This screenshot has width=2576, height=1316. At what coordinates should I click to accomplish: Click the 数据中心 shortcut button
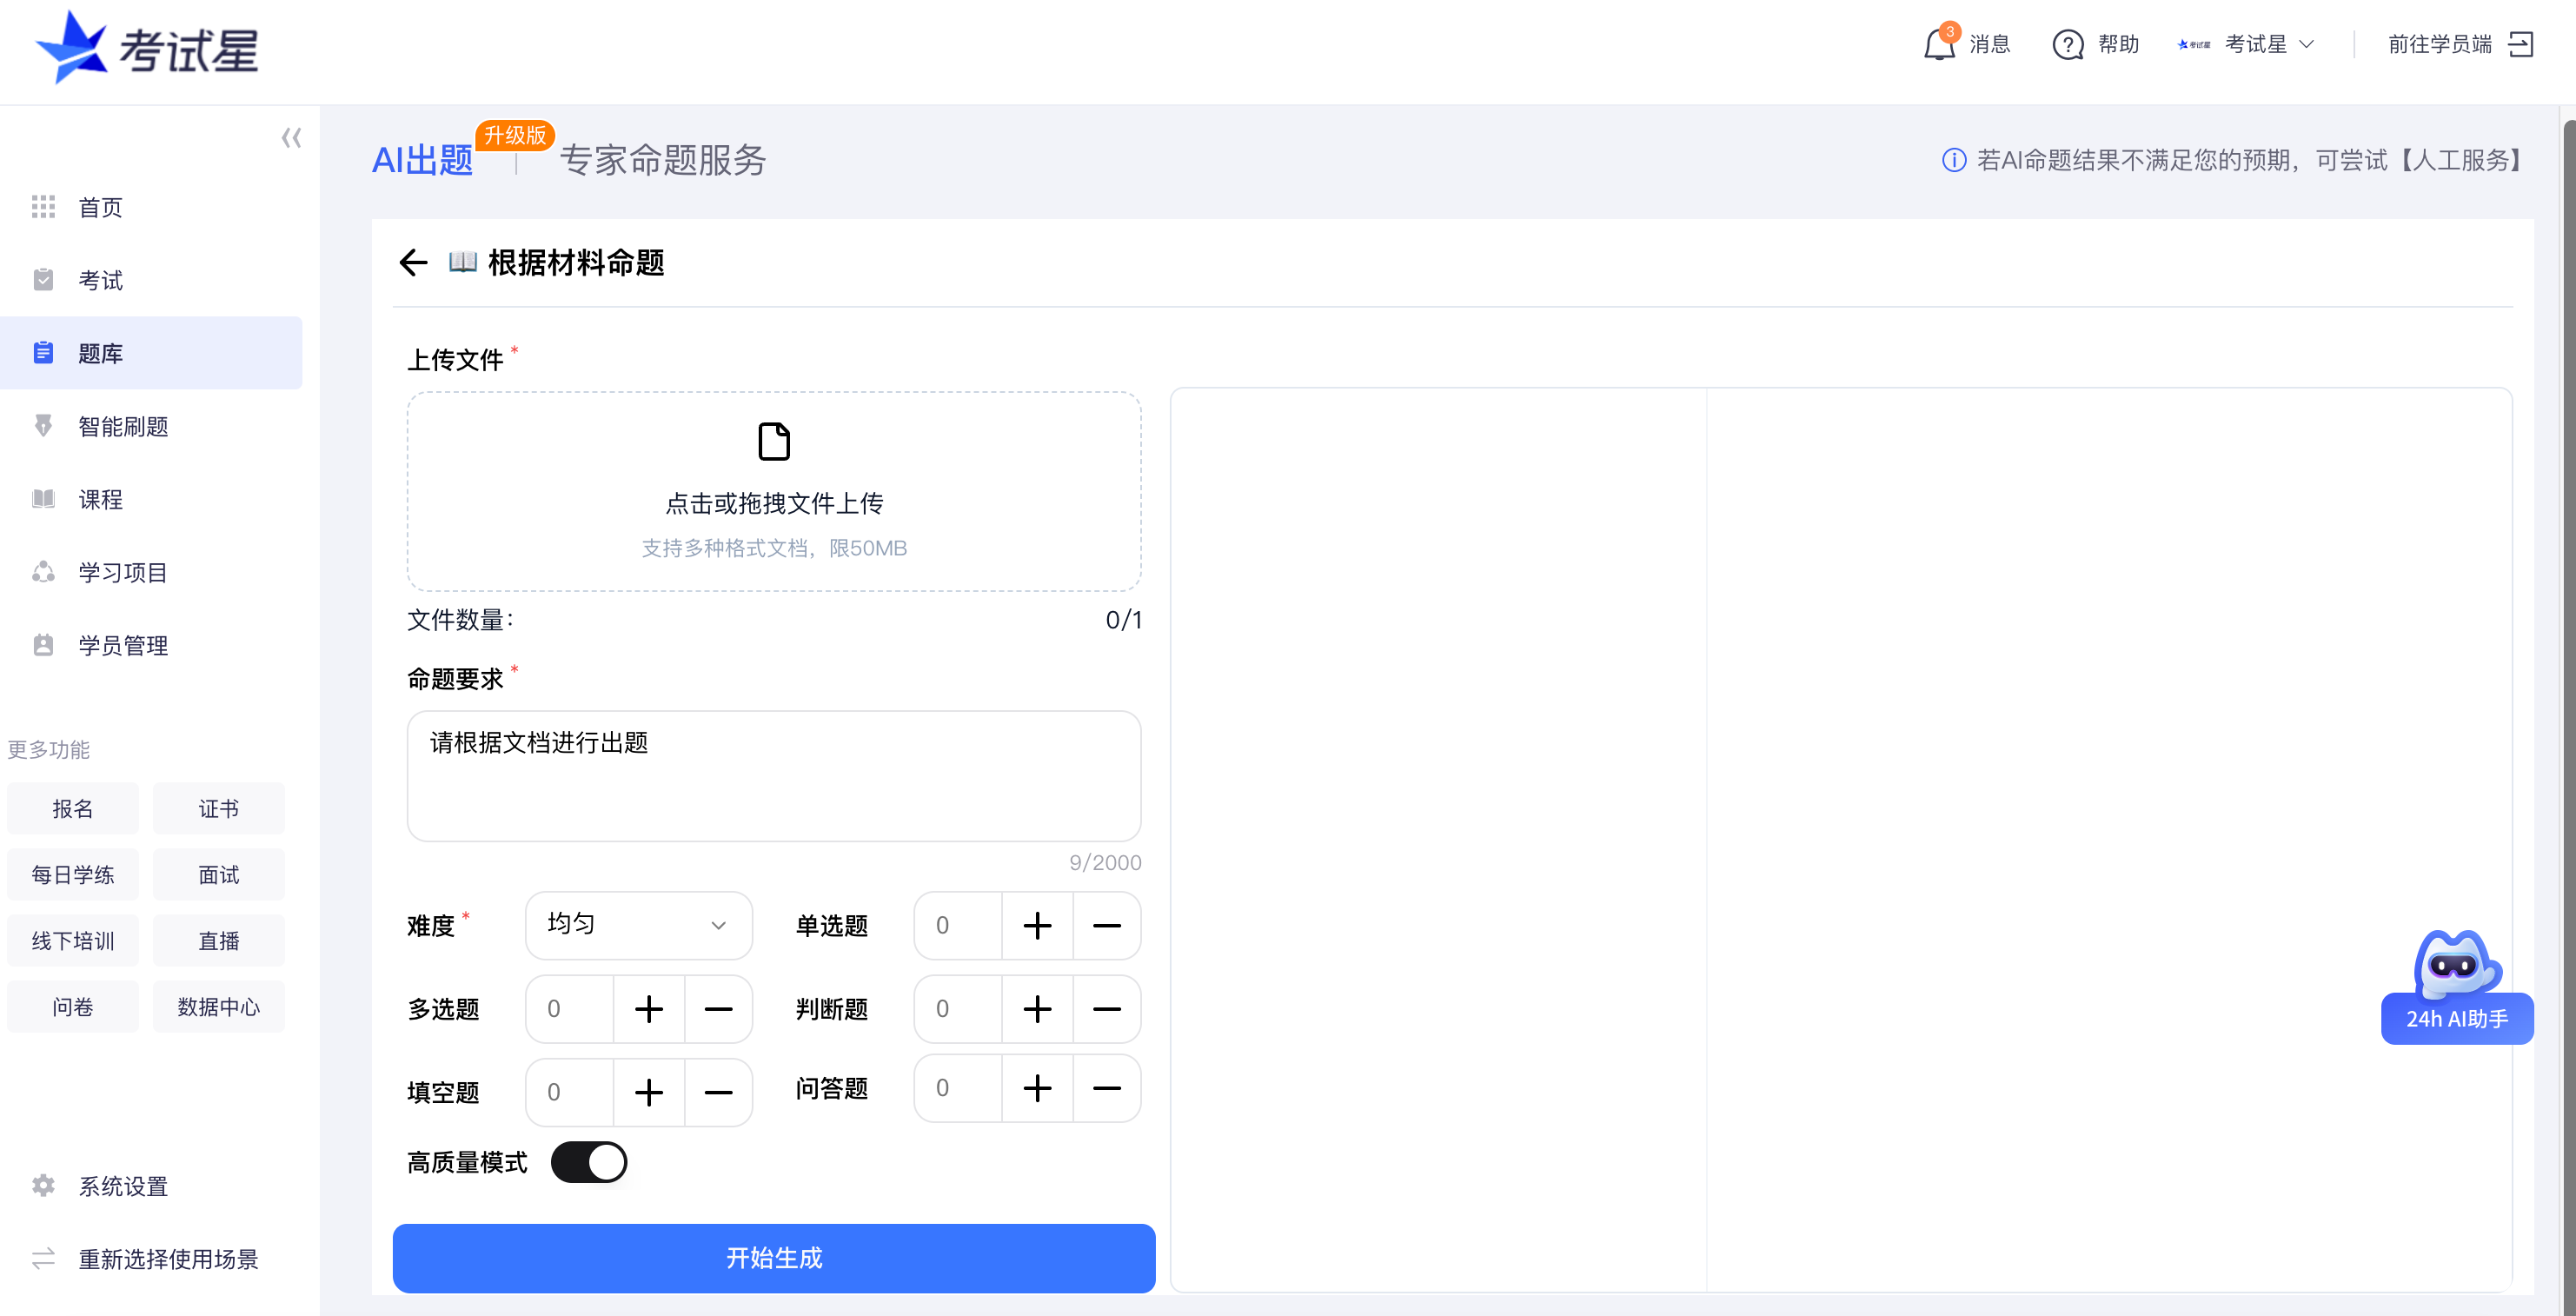click(218, 1007)
